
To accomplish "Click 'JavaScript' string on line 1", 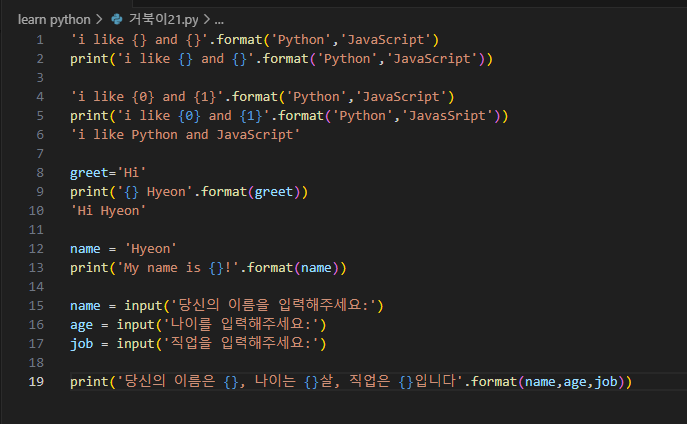I will pos(386,40).
